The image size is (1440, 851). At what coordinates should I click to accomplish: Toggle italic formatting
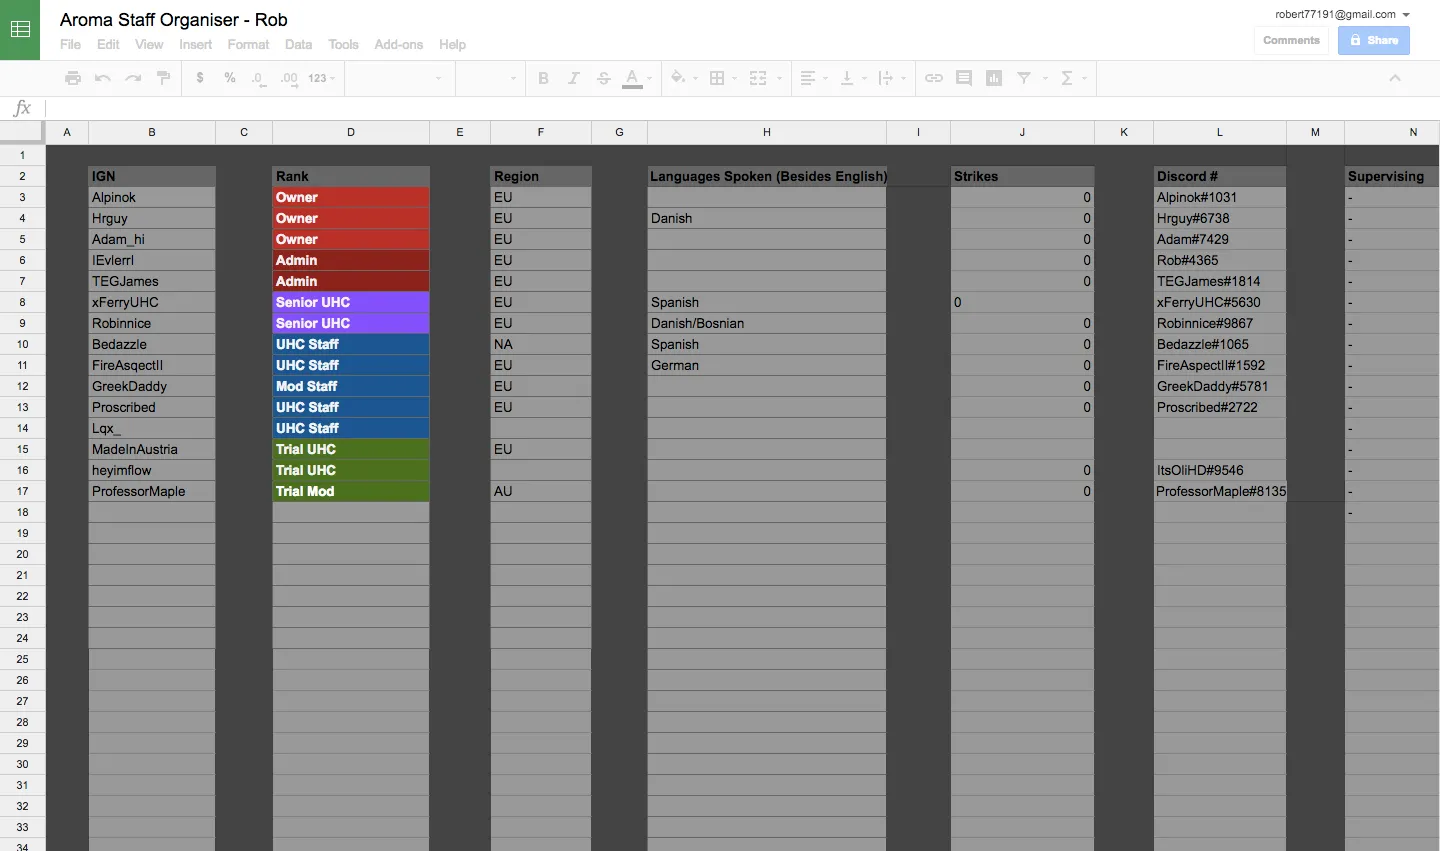(573, 78)
